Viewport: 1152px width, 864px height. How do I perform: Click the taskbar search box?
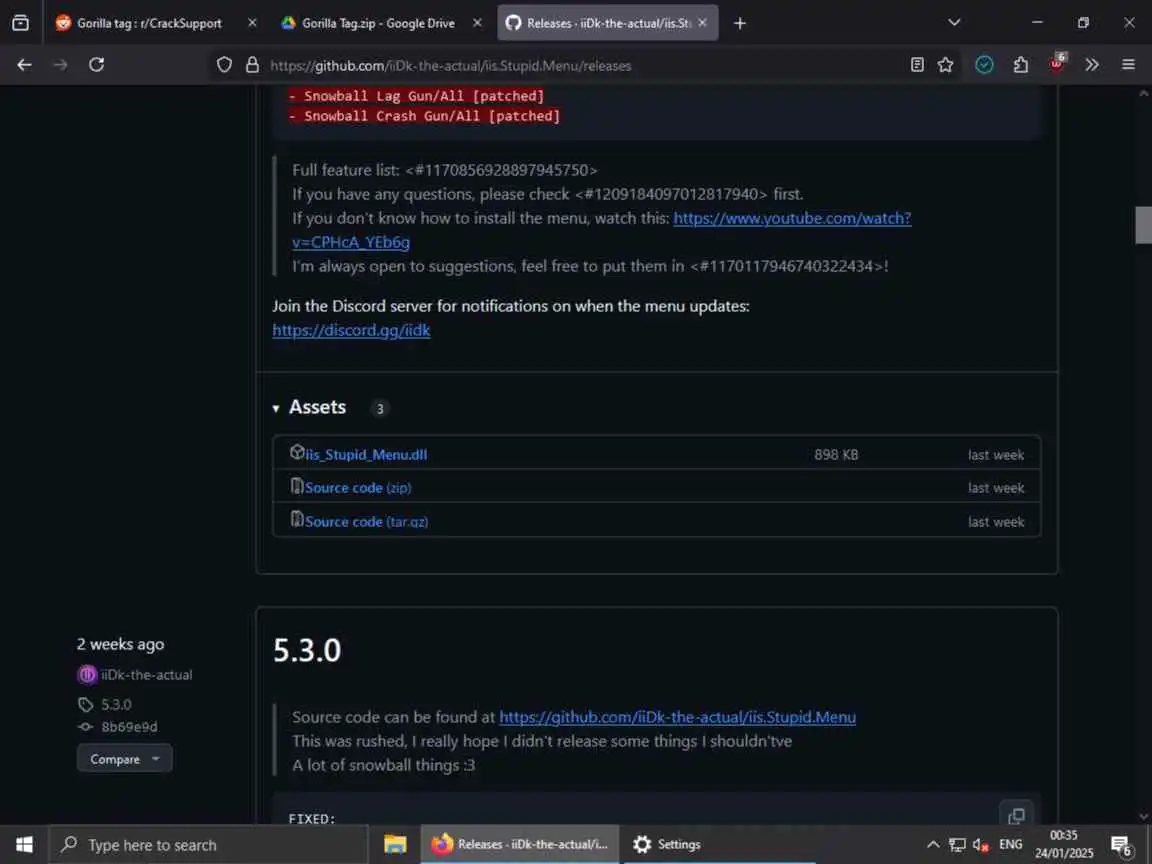tap(208, 845)
